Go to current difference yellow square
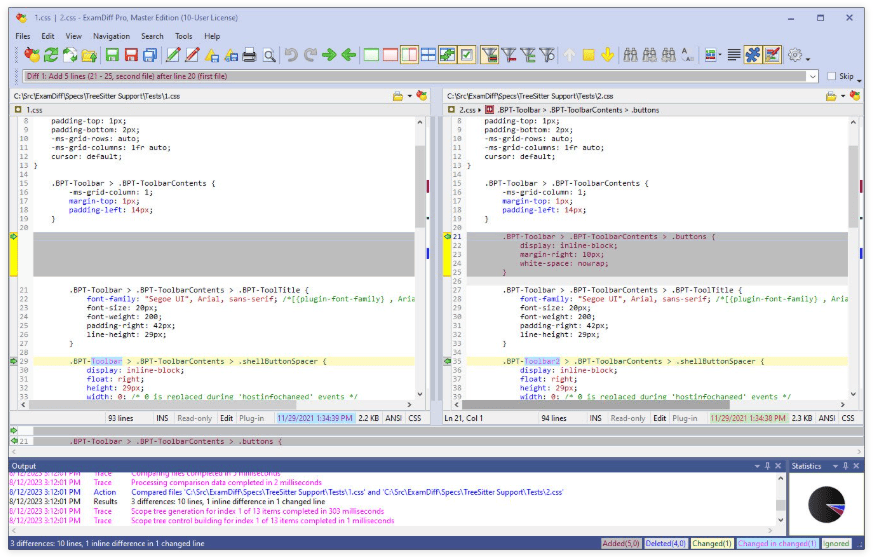This screenshot has width=873, height=557. tap(588, 55)
